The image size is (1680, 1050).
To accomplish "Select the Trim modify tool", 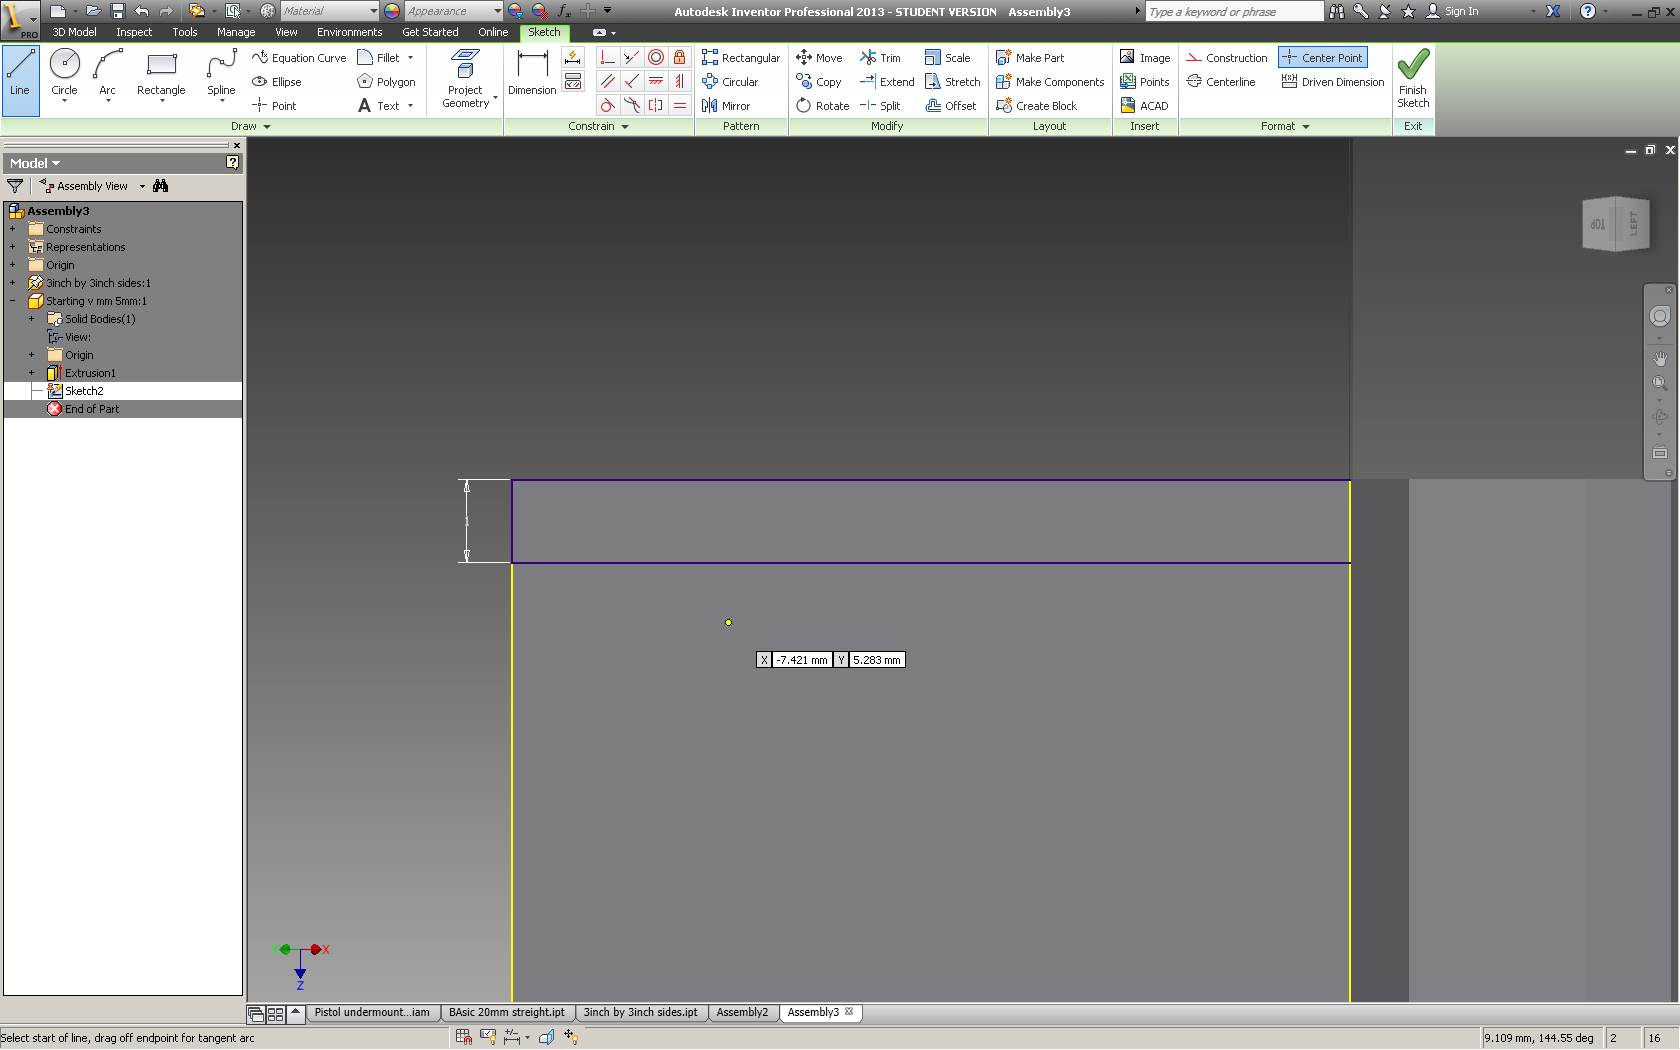I will coord(880,58).
